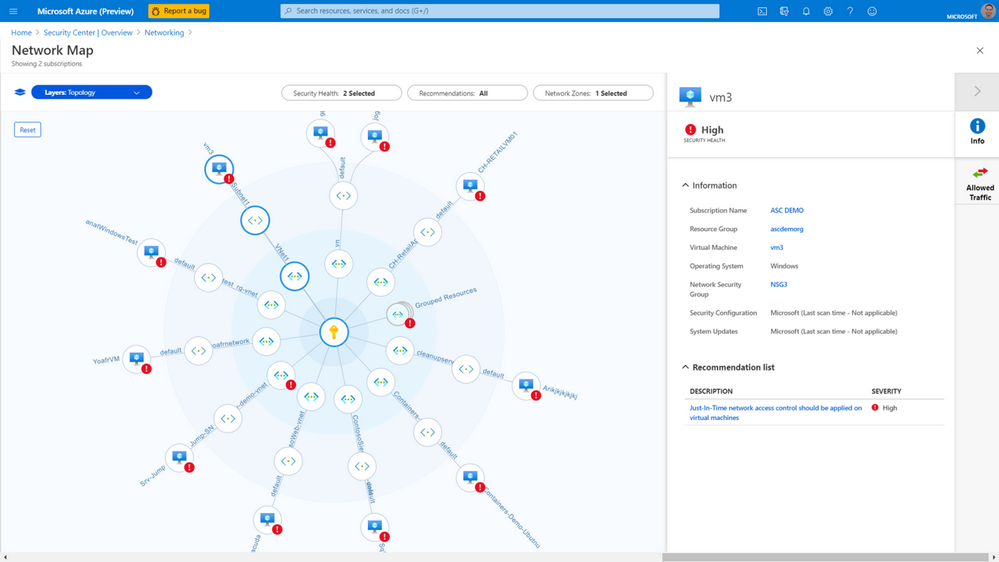Switch to the Allowed Traffic tab

(980, 184)
